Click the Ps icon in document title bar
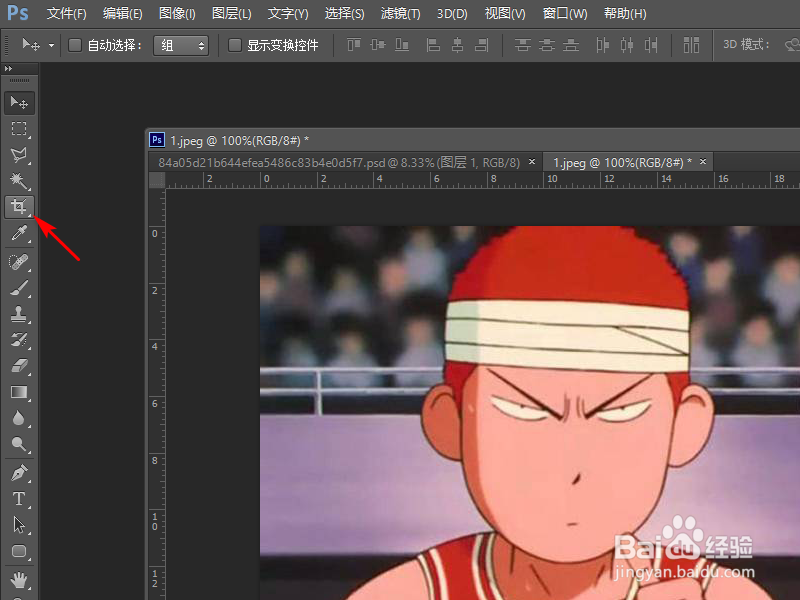Image resolution: width=800 pixels, height=600 pixels. [157, 140]
